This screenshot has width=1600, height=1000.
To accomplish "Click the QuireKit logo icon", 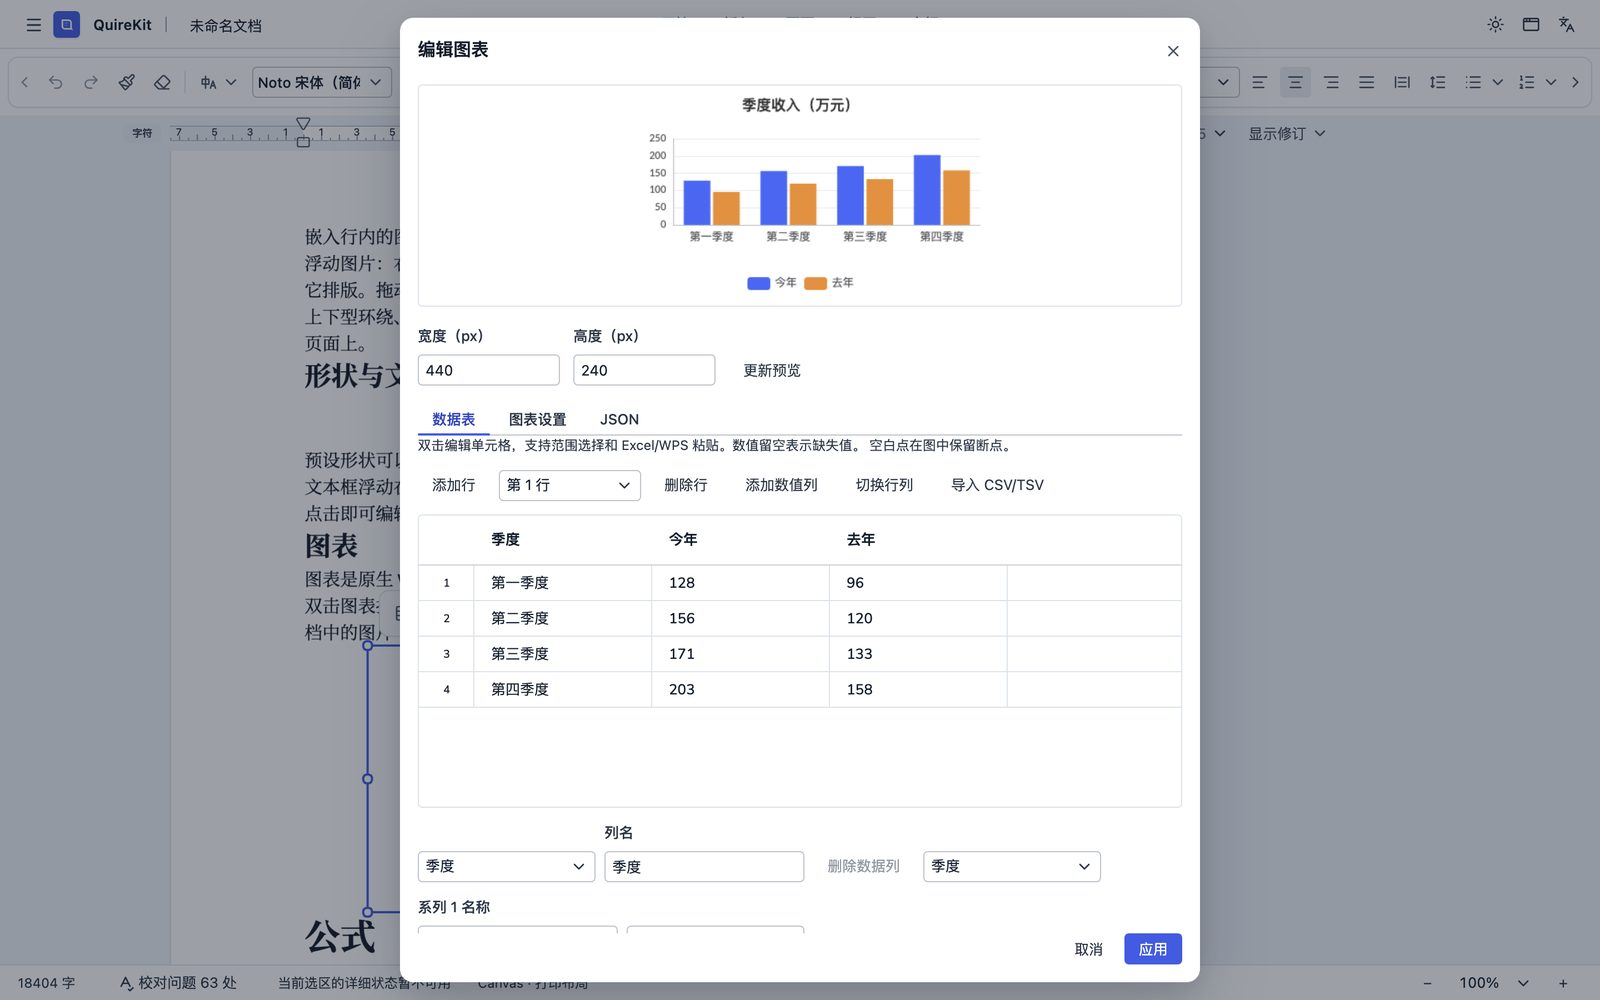I will (66, 25).
